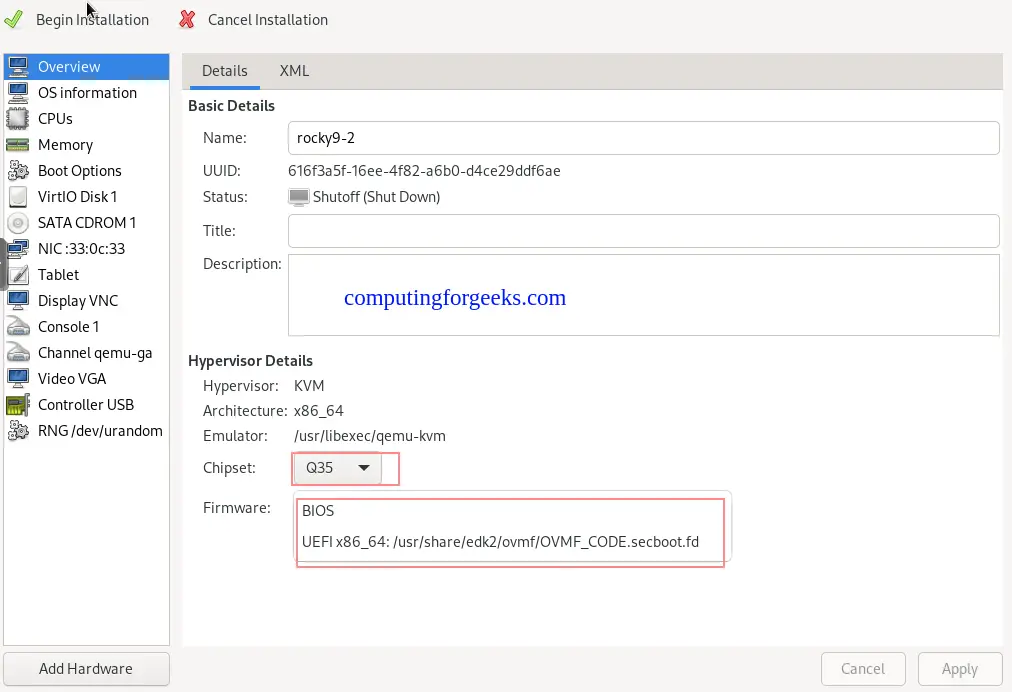Click the Begin Installation label

click(92, 20)
